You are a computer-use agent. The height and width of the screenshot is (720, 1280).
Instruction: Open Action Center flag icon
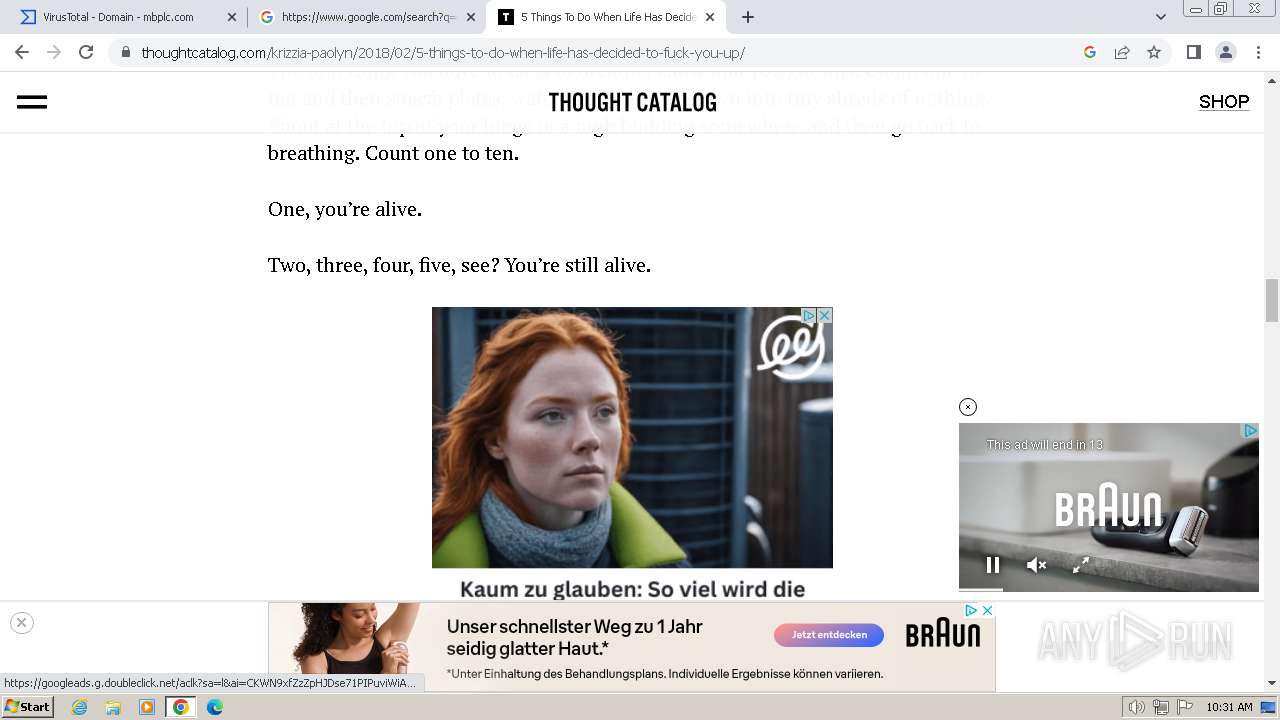[x=1184, y=707]
